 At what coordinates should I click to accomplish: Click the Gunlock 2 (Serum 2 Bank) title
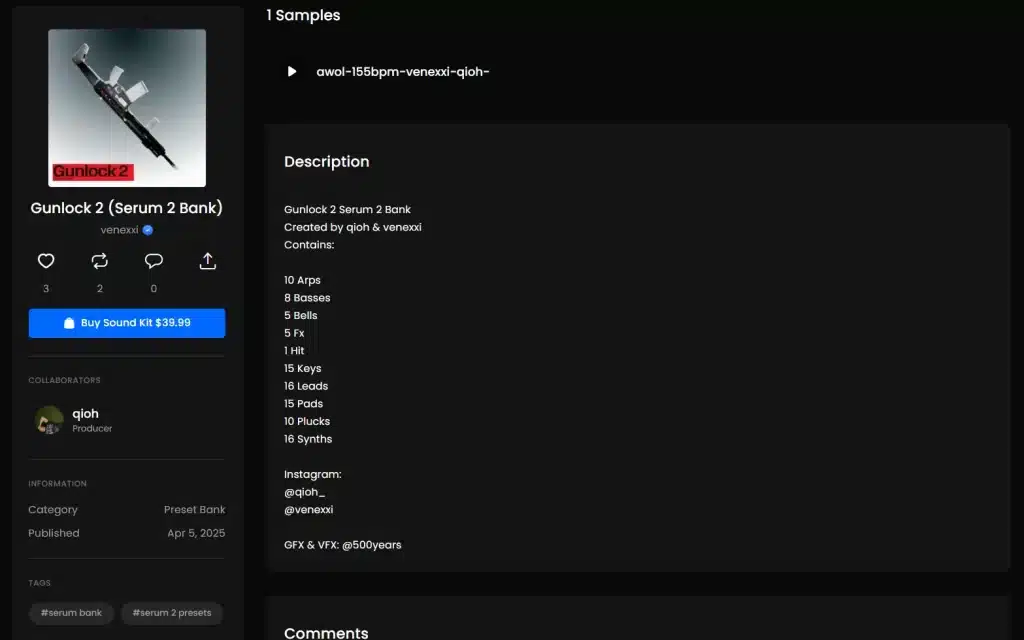pos(127,208)
